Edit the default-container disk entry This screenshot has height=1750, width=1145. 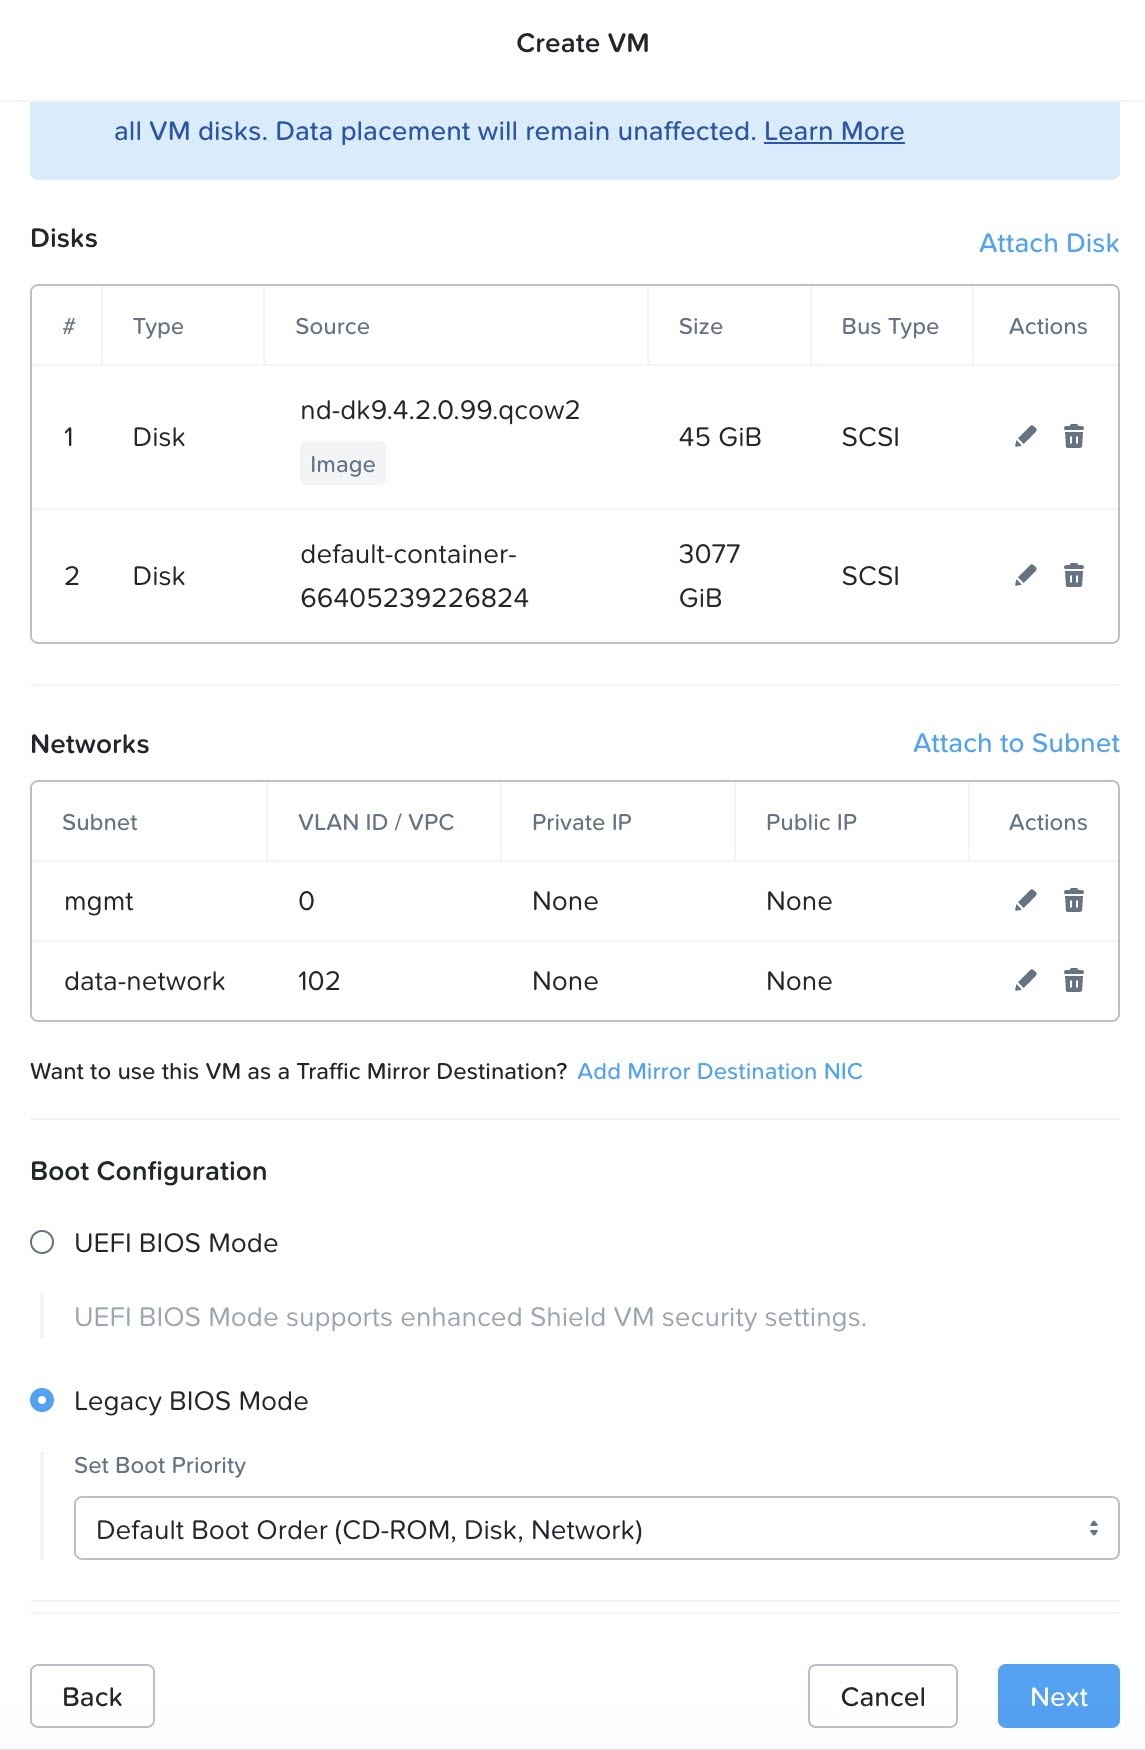point(1025,576)
